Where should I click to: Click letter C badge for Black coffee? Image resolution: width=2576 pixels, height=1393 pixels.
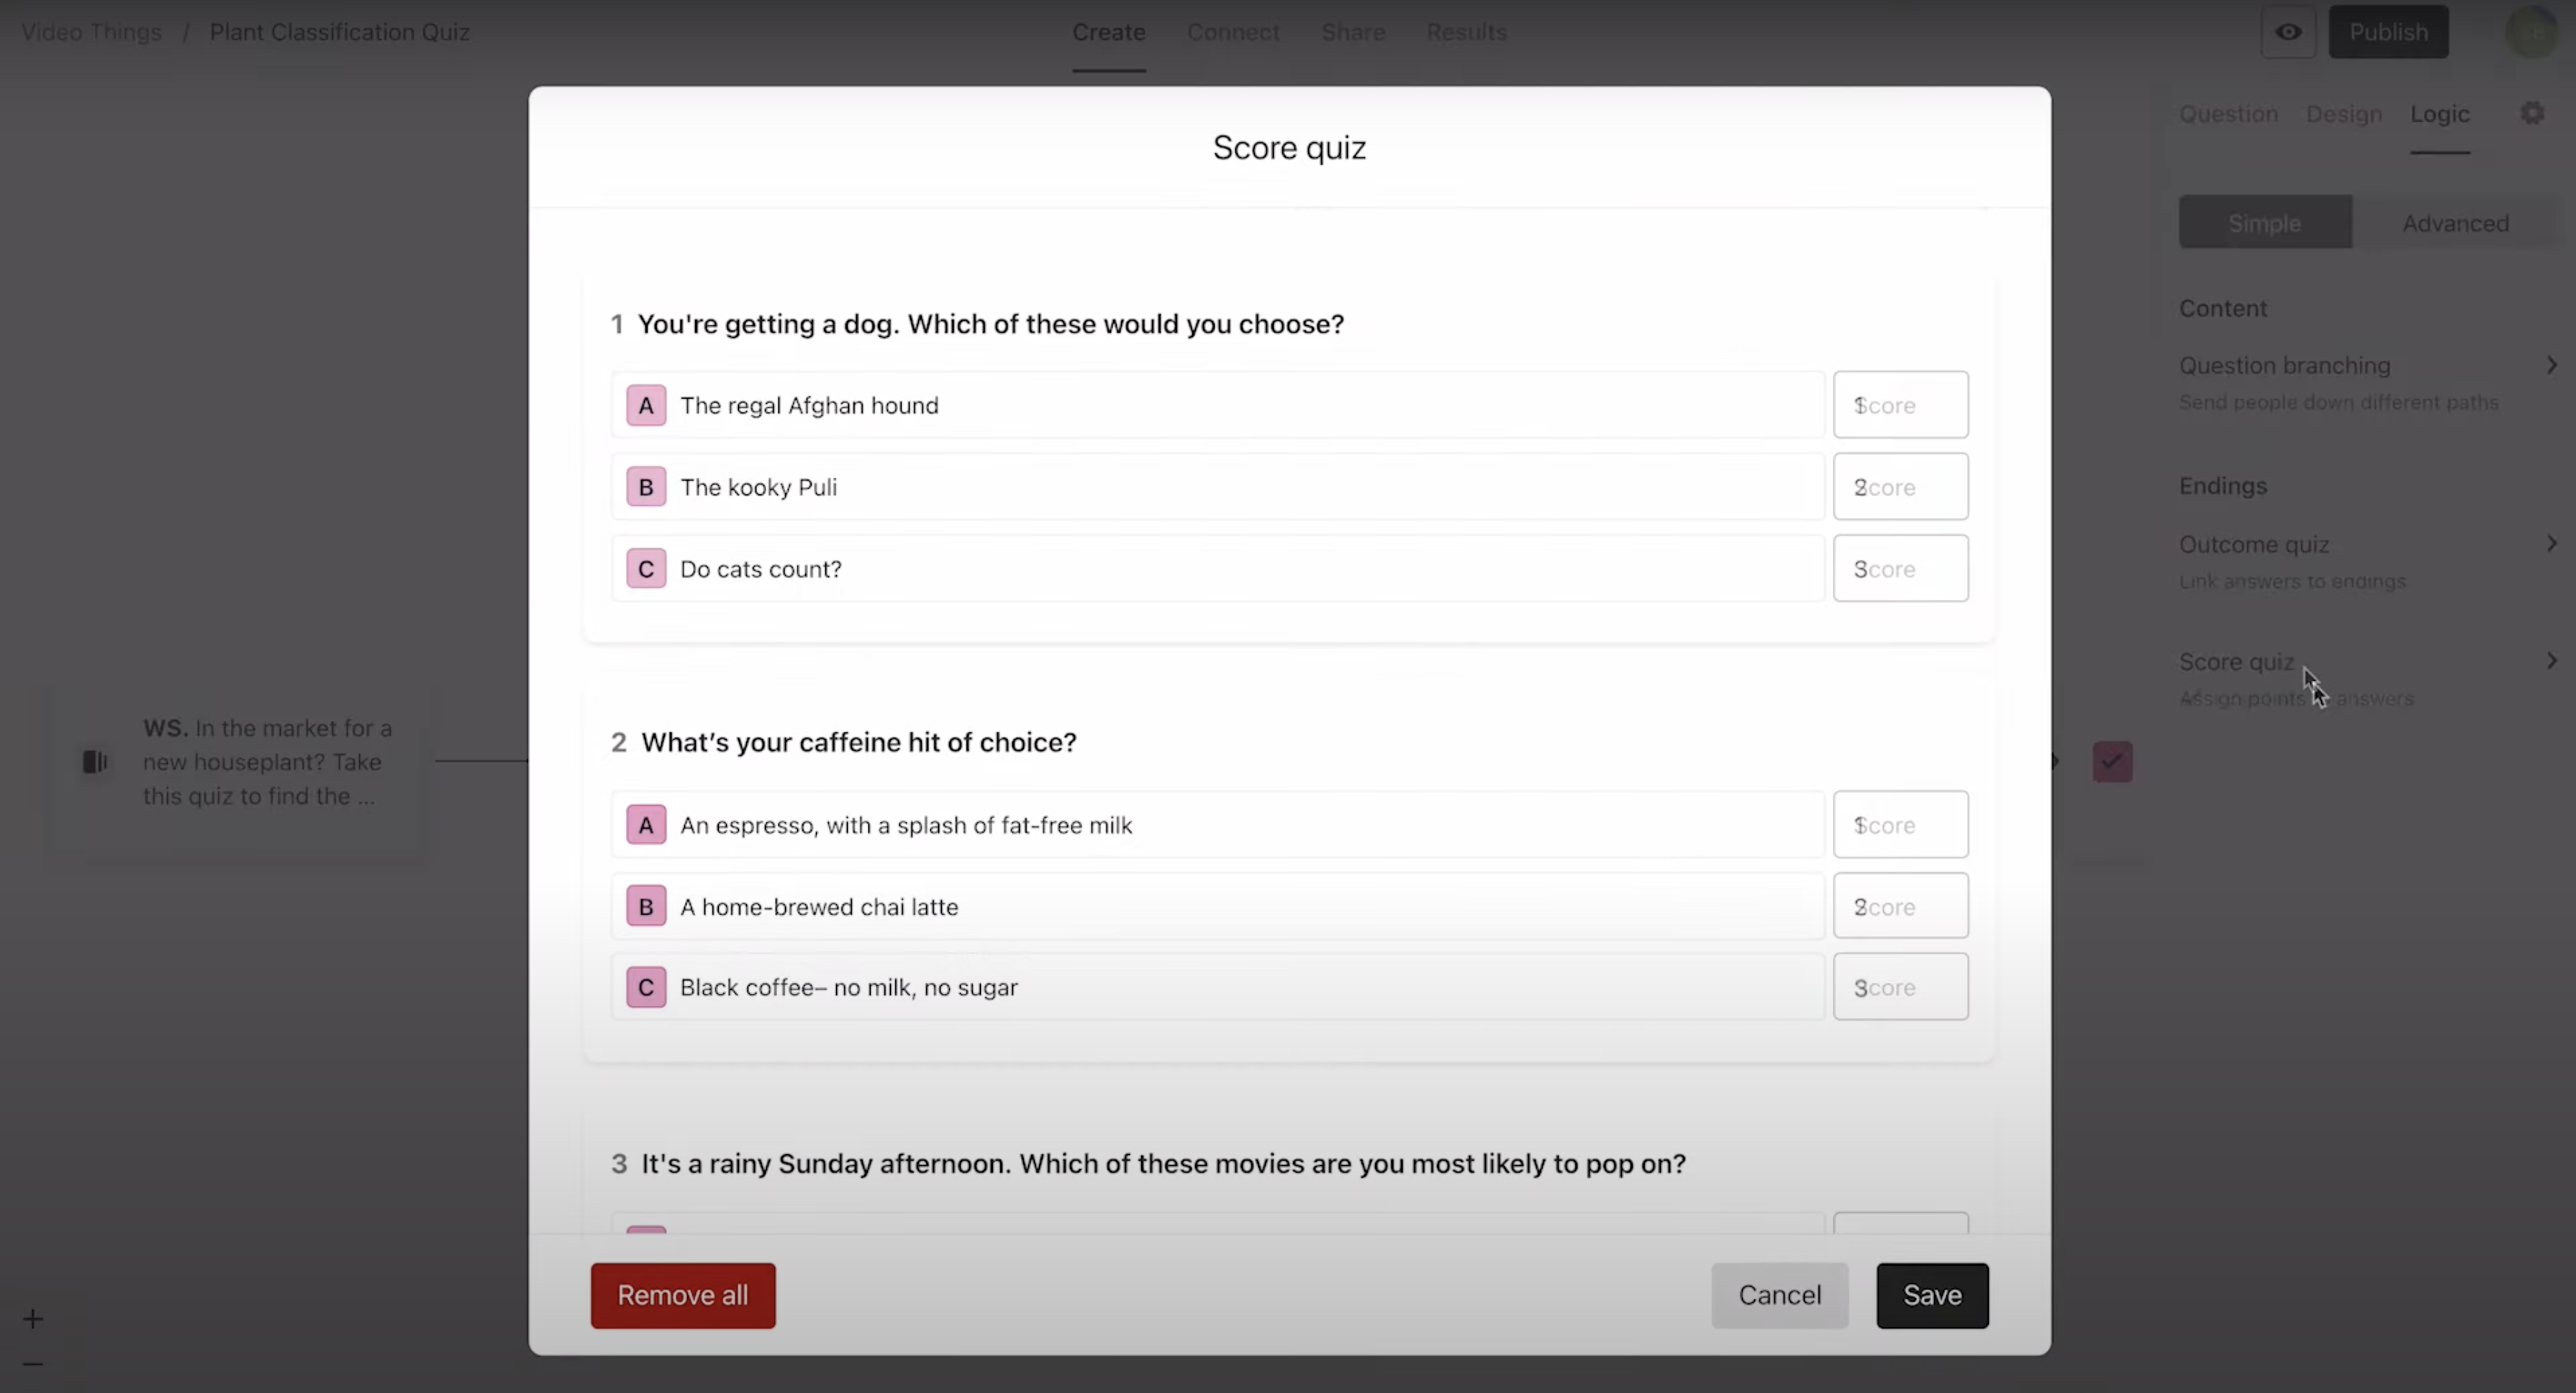click(x=646, y=988)
